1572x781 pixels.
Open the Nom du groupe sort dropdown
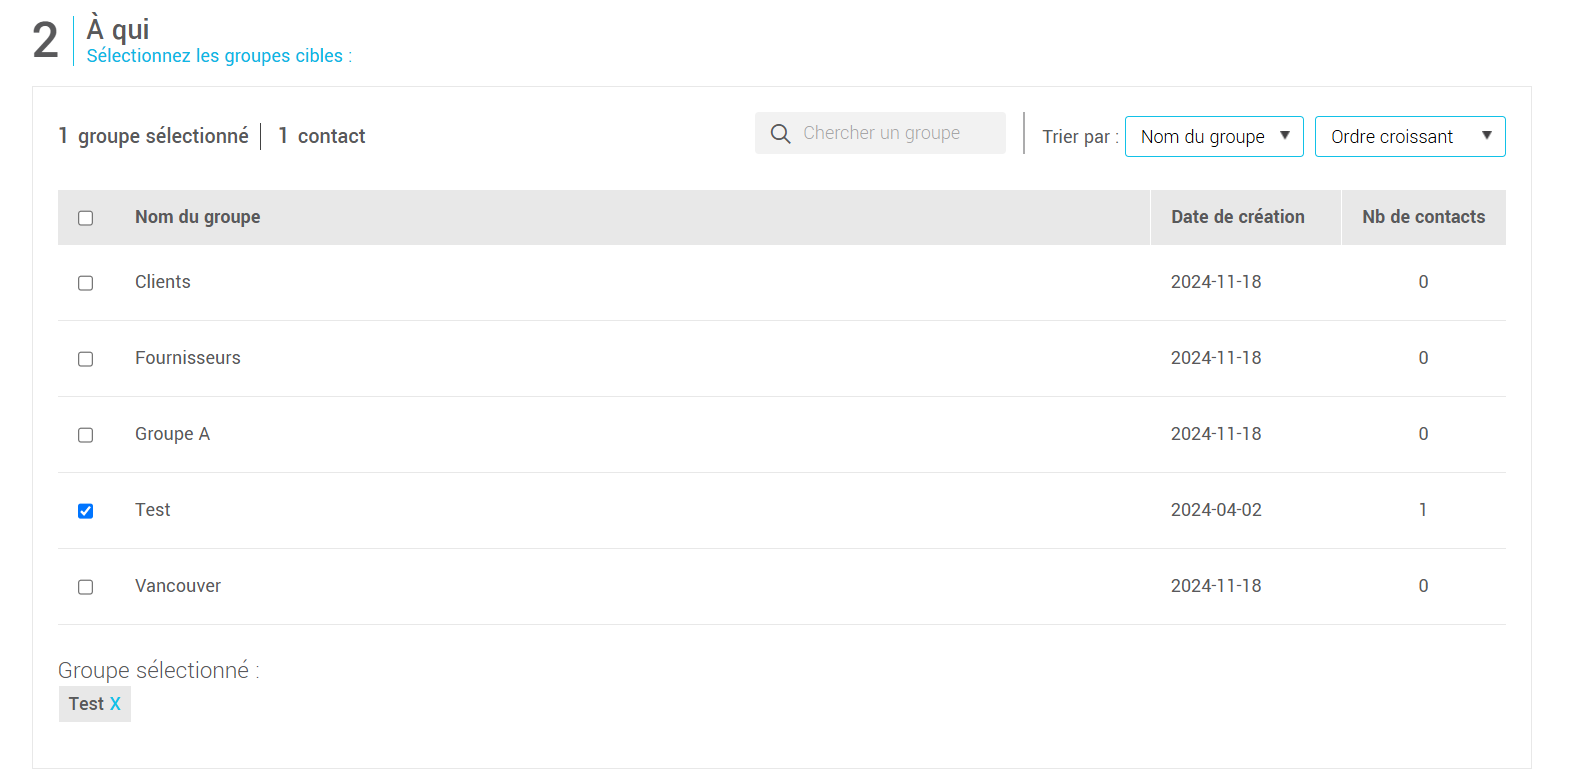coord(1213,137)
